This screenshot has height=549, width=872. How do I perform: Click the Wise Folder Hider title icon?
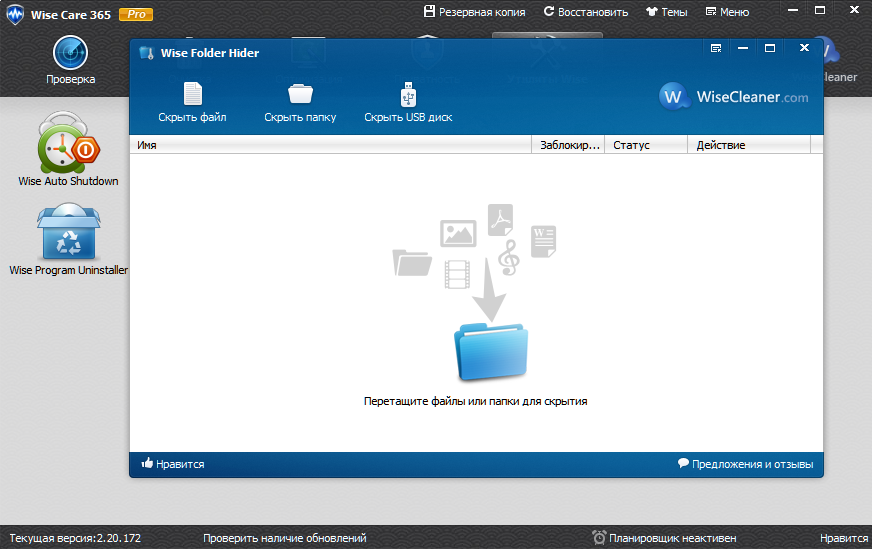coord(146,53)
